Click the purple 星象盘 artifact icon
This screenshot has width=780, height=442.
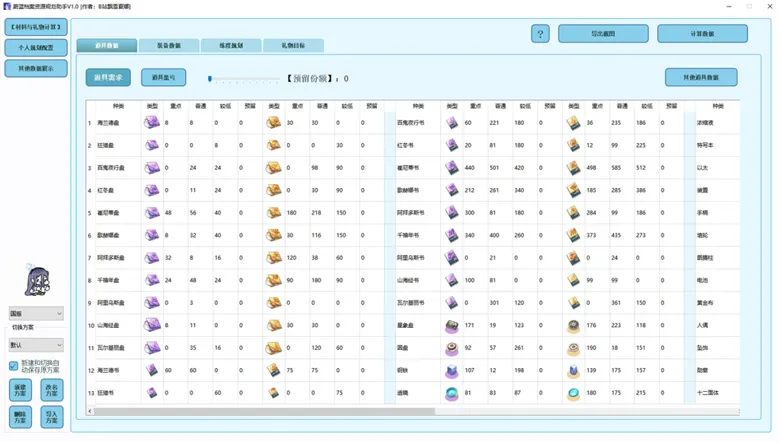[x=452, y=326]
